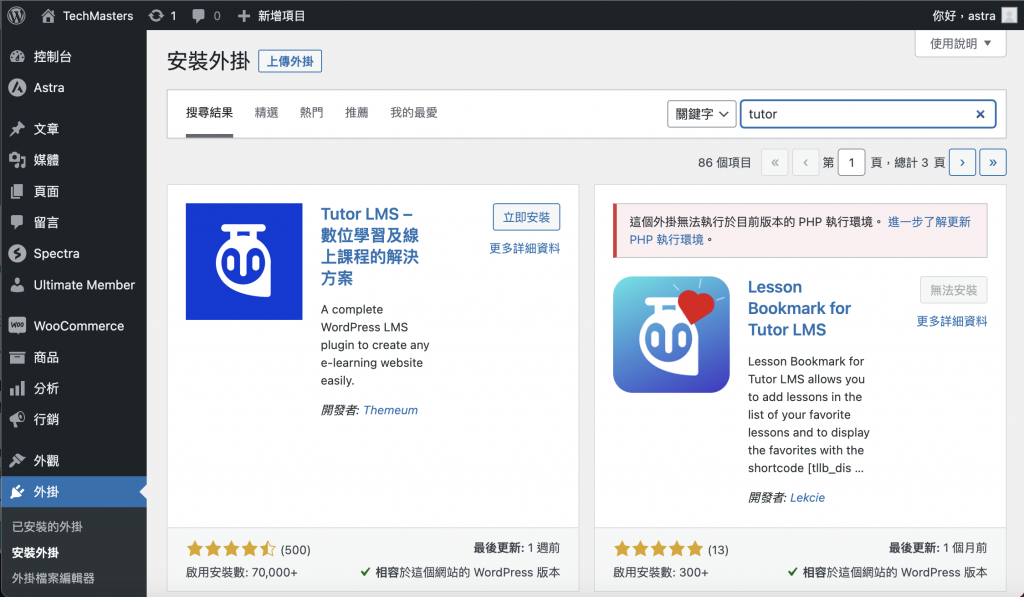This screenshot has height=597, width=1024.
Task: Clear the search field with X icon
Action: tap(980, 114)
